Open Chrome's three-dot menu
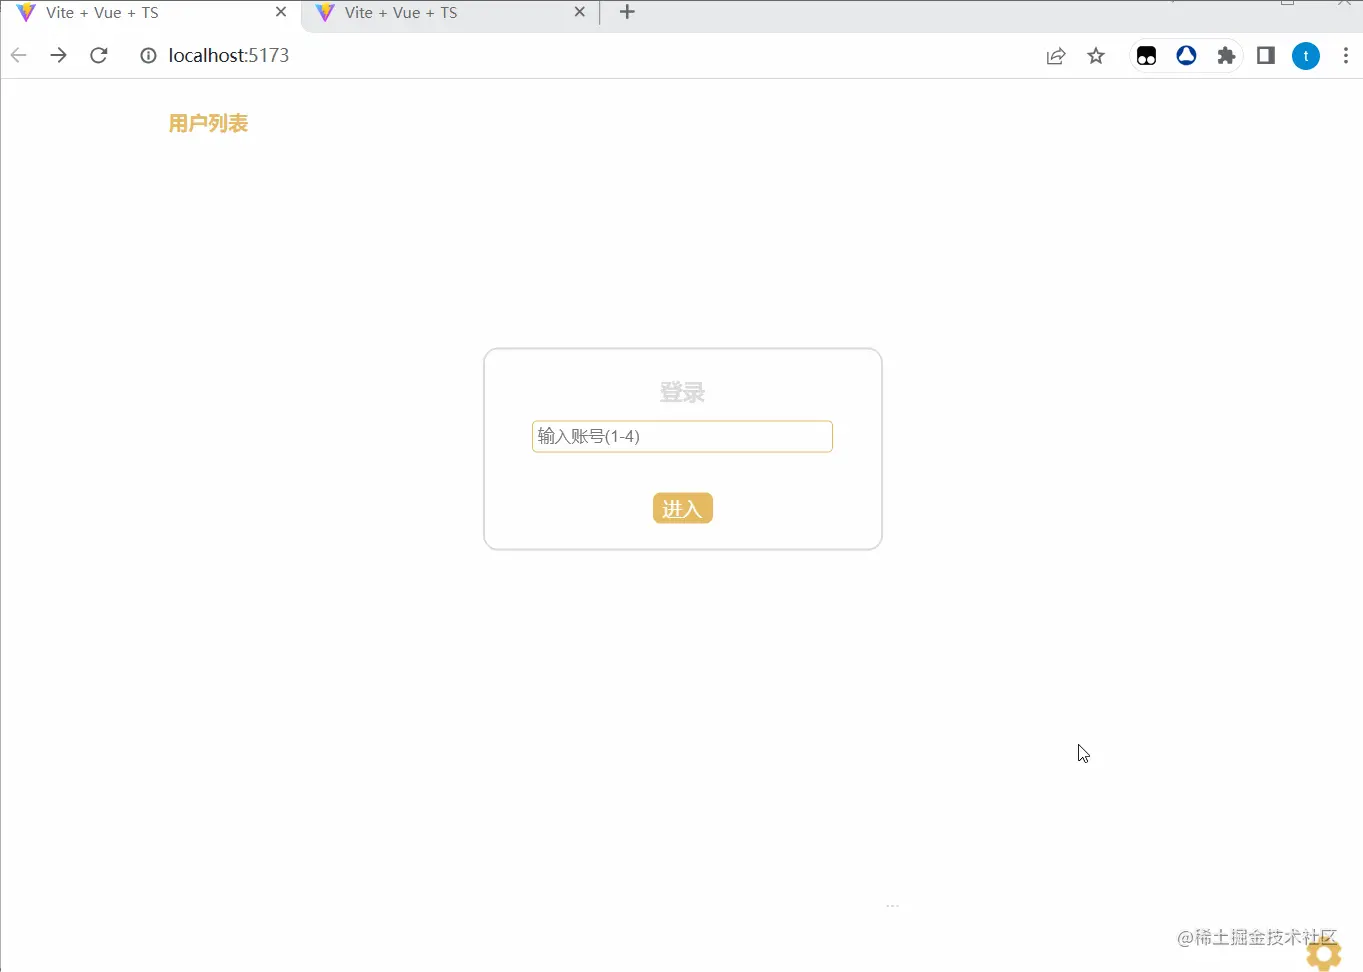The image size is (1363, 972). (x=1346, y=56)
